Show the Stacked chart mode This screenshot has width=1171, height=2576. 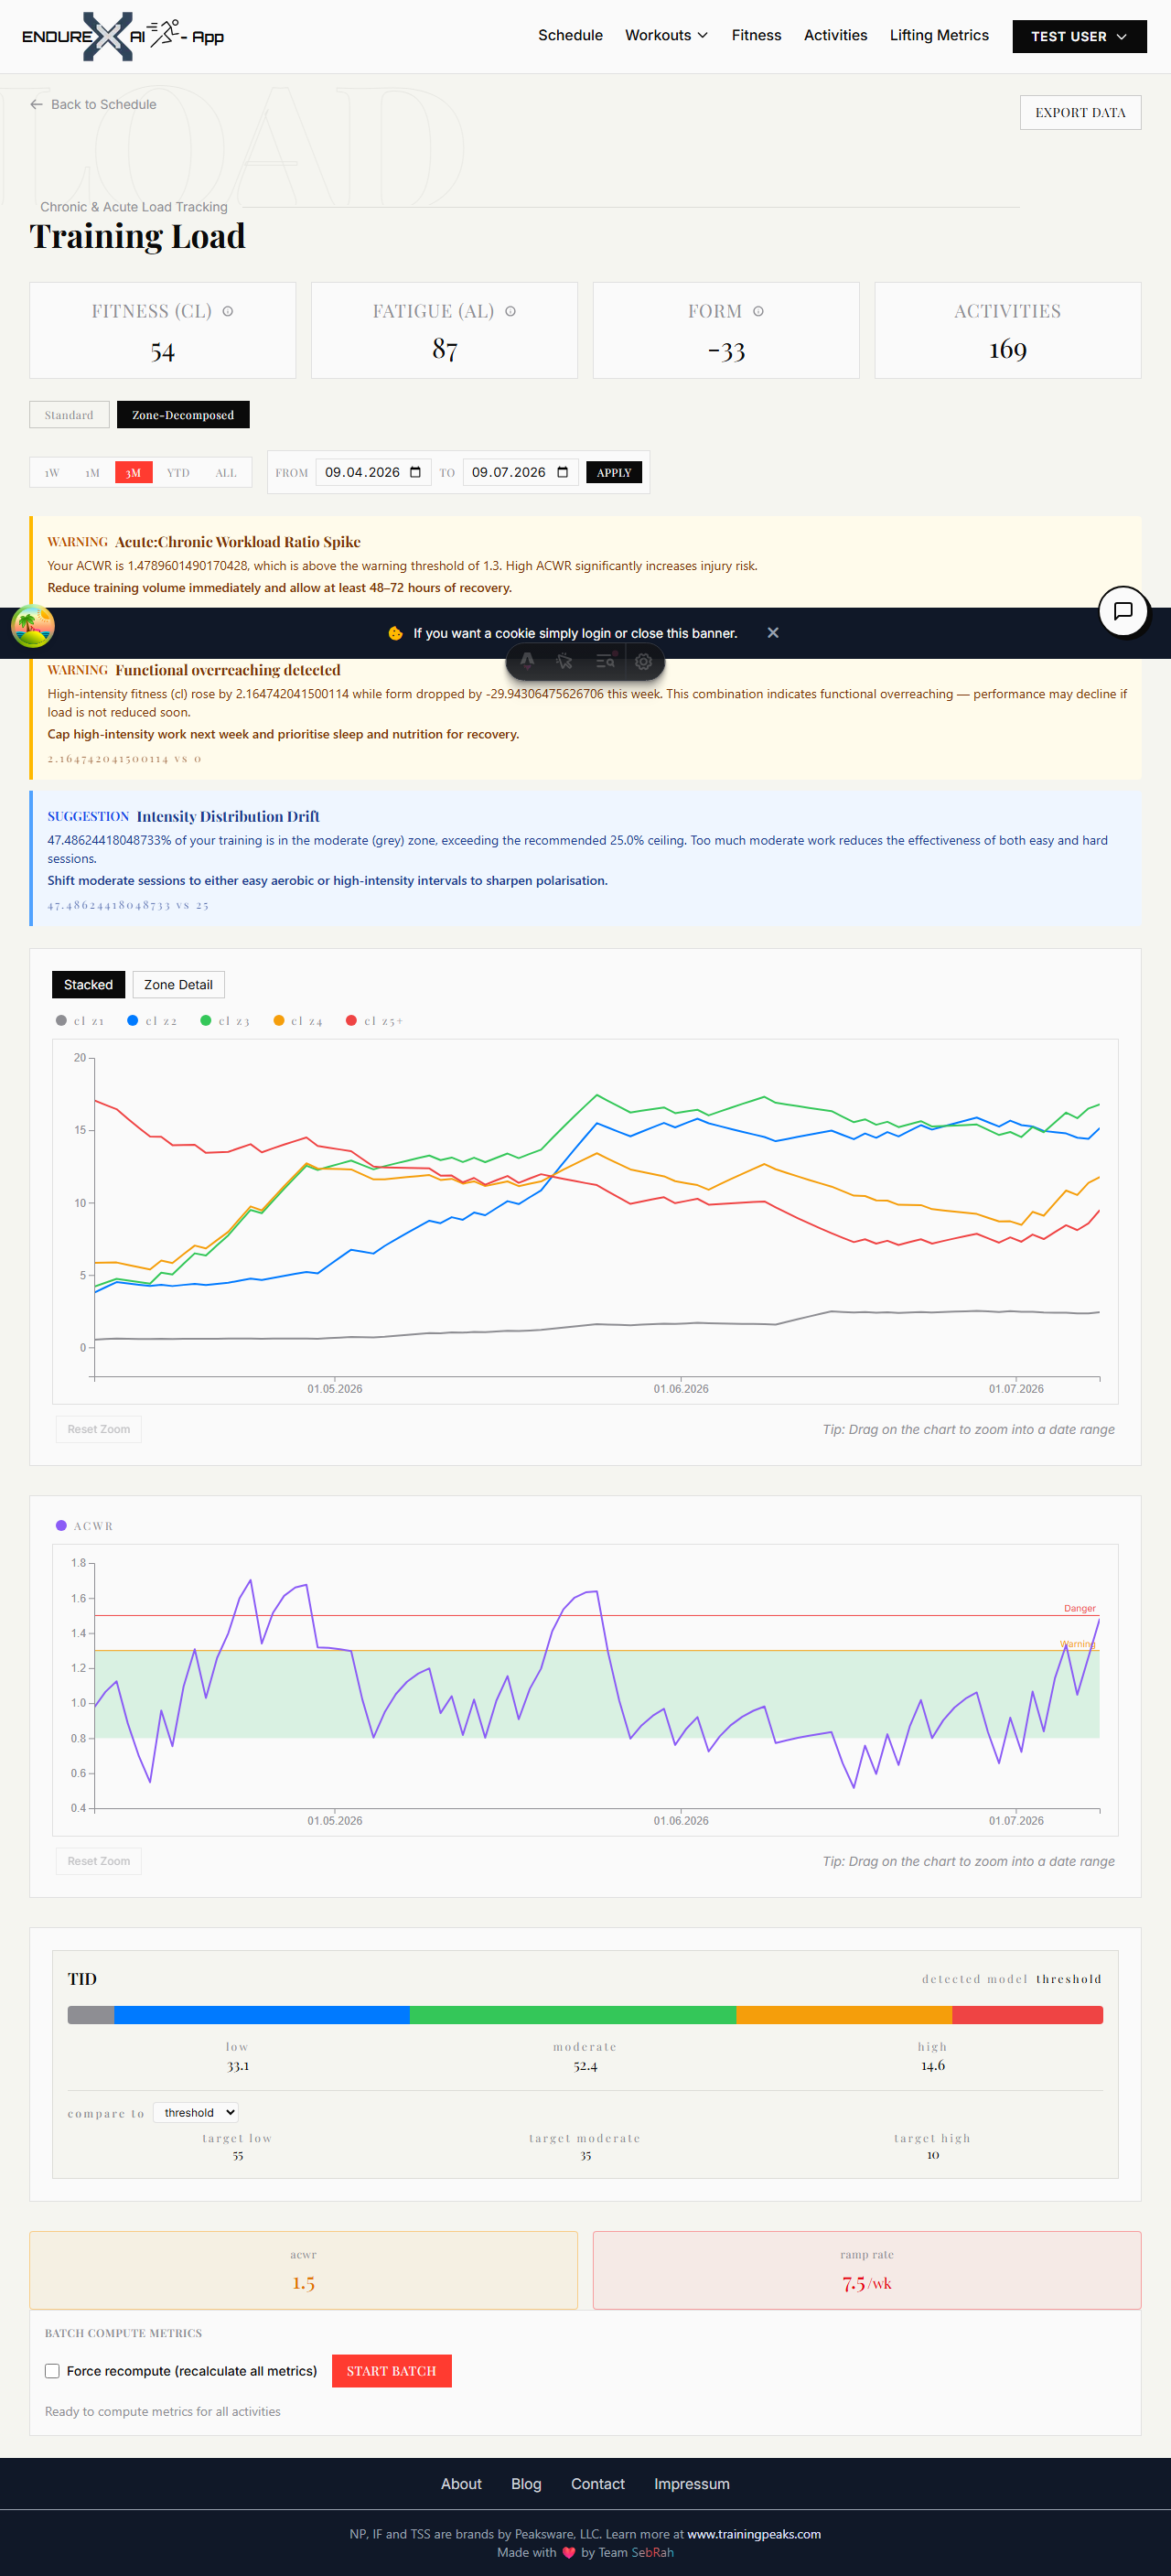88,984
